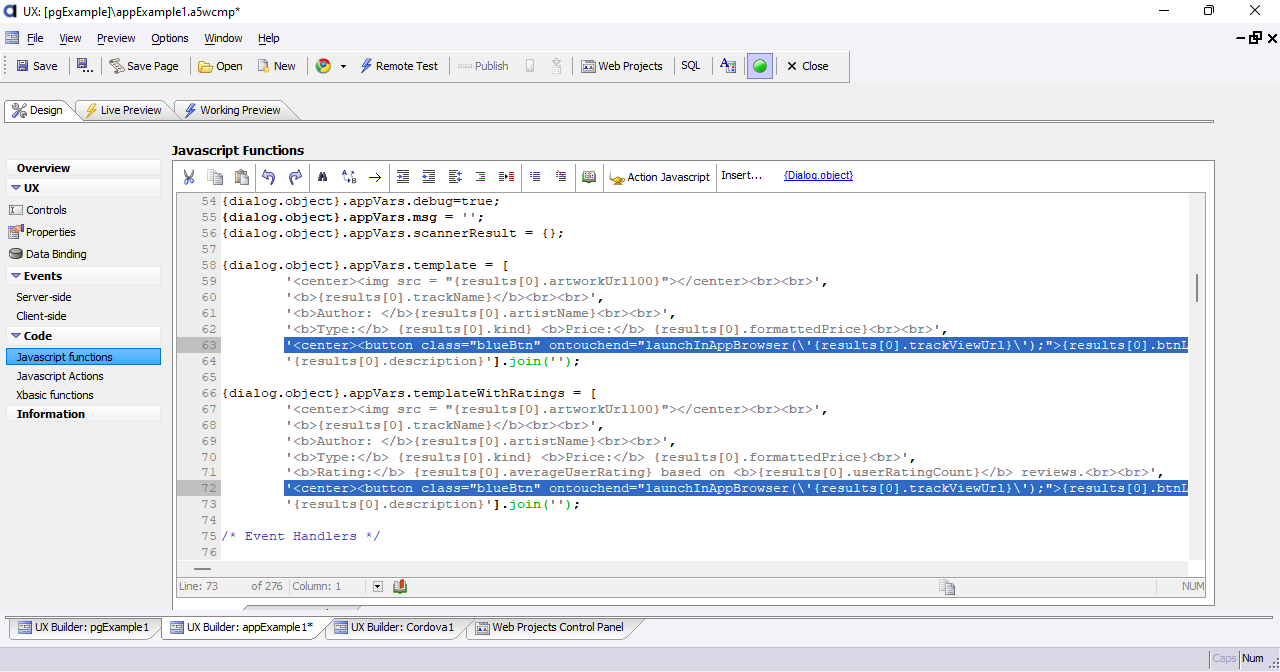Click the Save As icon with ellipsis

(x=85, y=66)
